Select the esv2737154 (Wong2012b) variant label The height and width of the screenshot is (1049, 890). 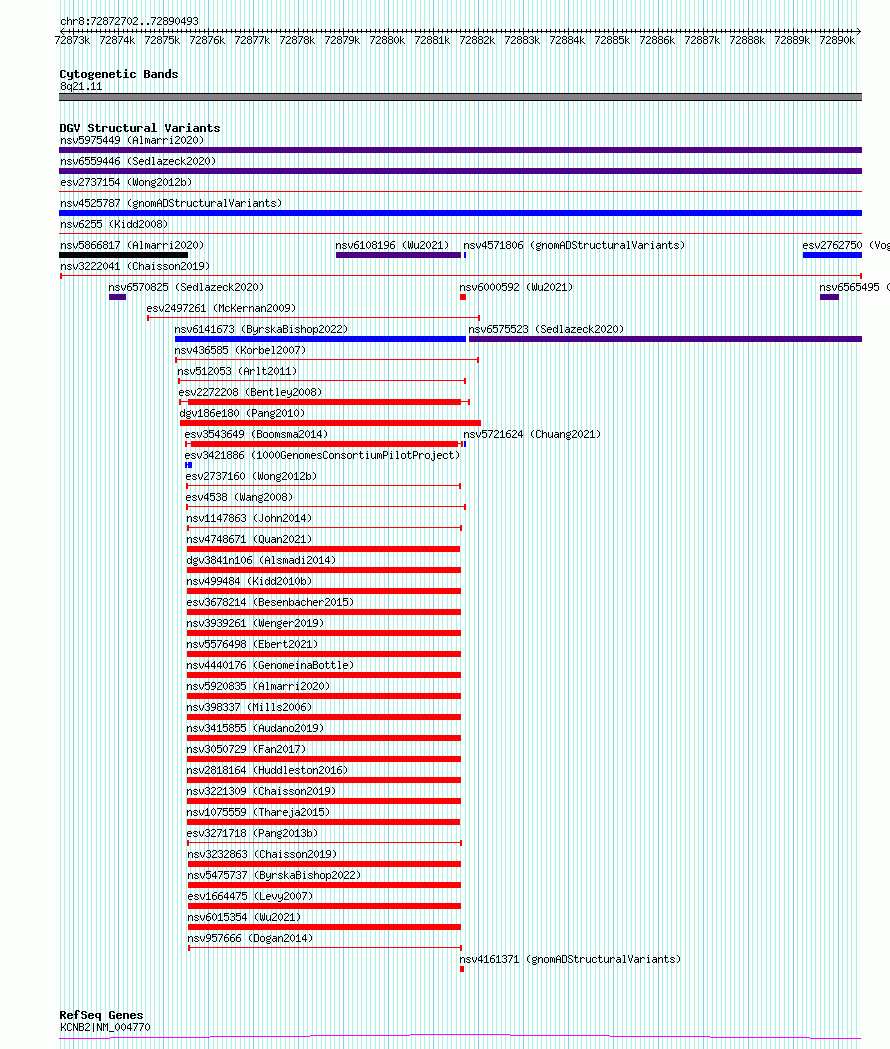pyautogui.click(x=126, y=182)
